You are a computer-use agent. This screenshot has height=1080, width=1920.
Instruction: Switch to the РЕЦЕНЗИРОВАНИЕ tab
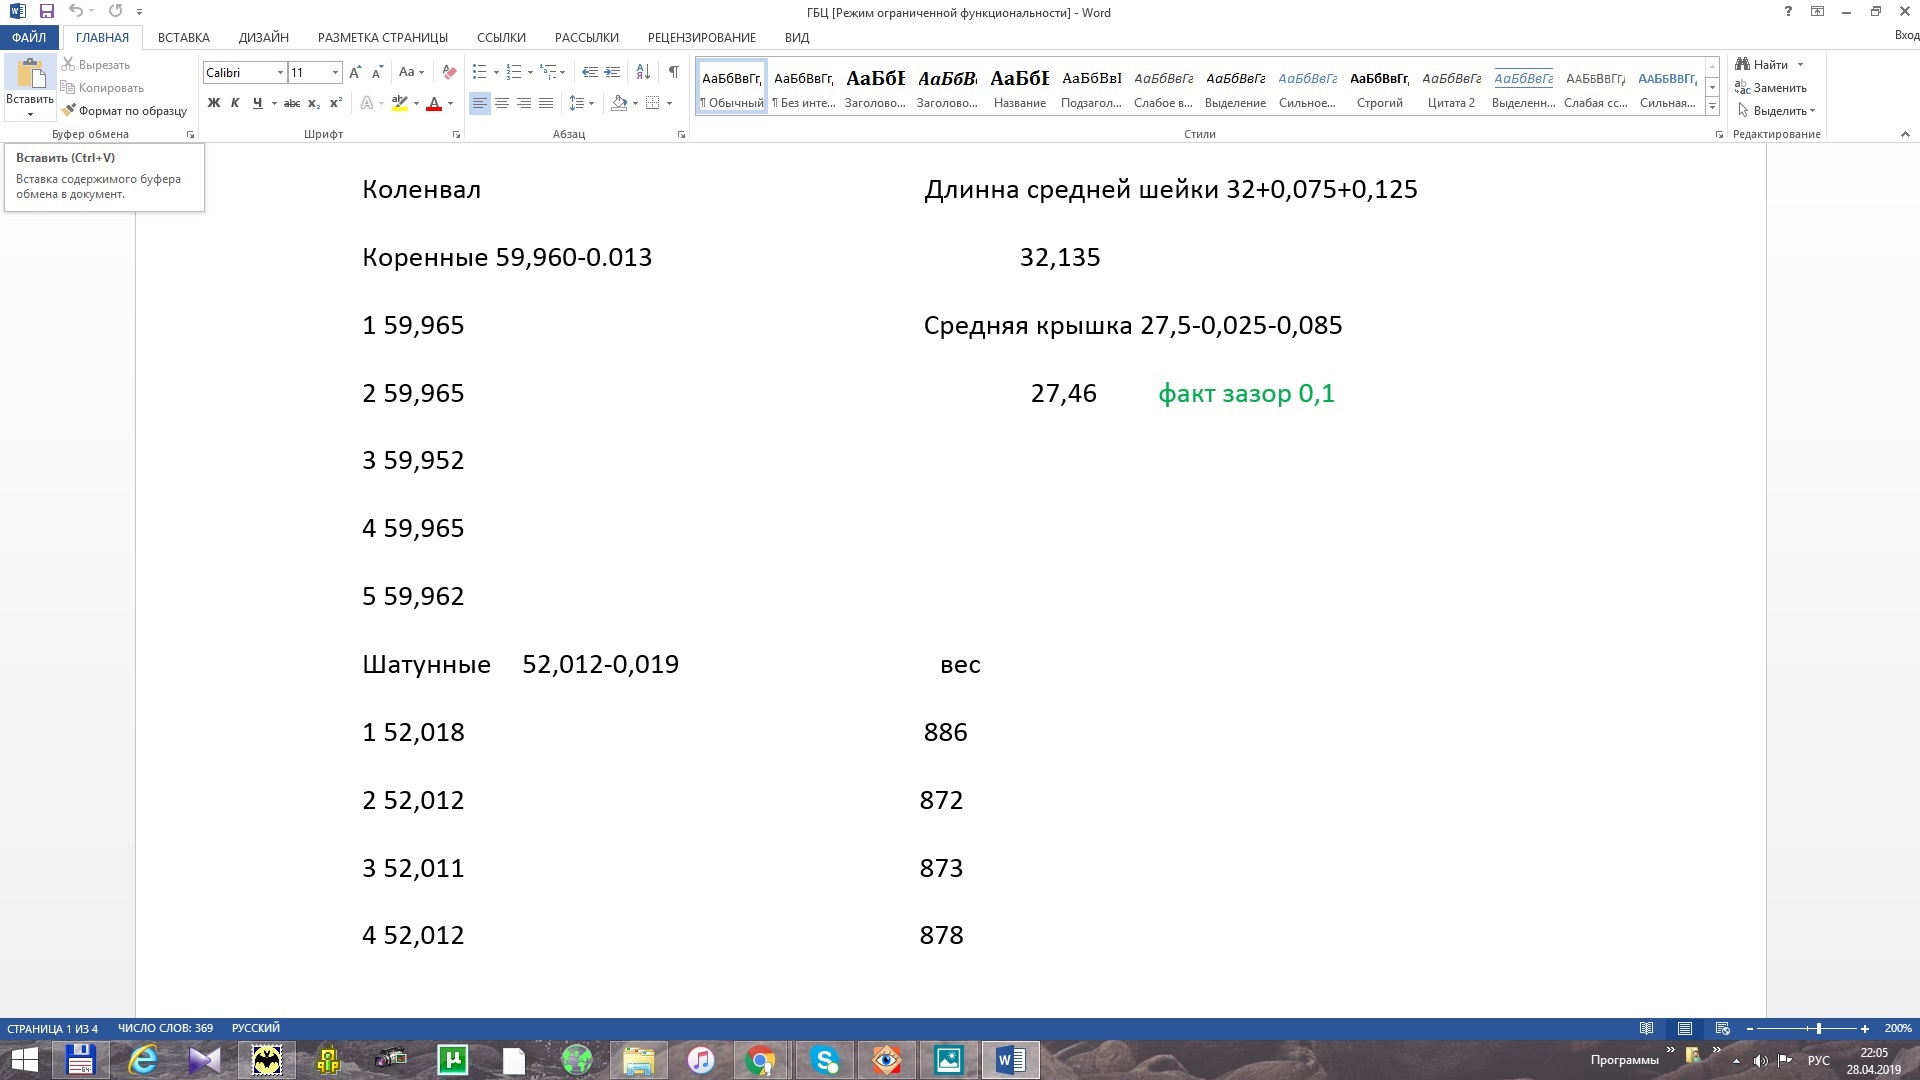click(701, 37)
